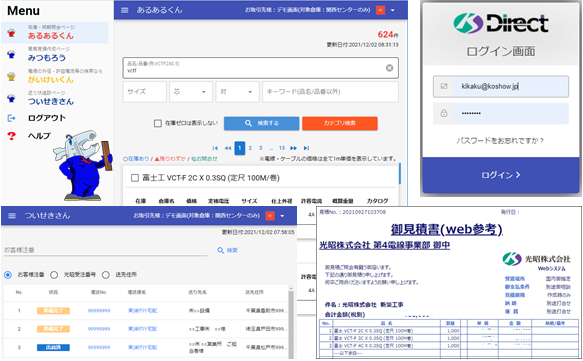Click the red account badge in ついせきさん header

coord(270,216)
